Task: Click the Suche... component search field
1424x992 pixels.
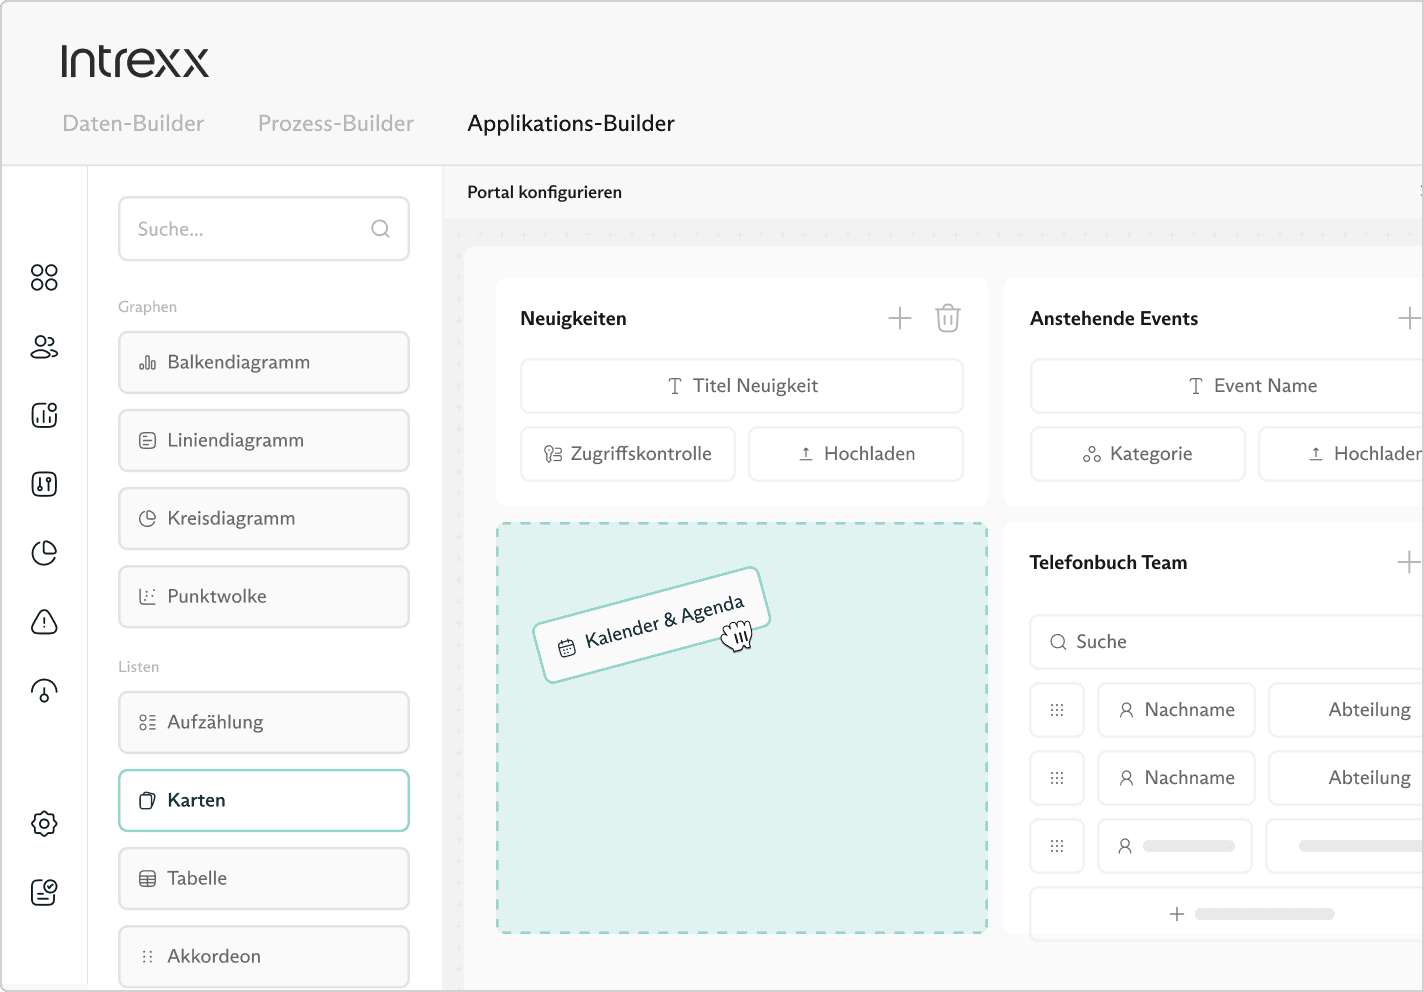Action: pyautogui.click(x=250, y=229)
